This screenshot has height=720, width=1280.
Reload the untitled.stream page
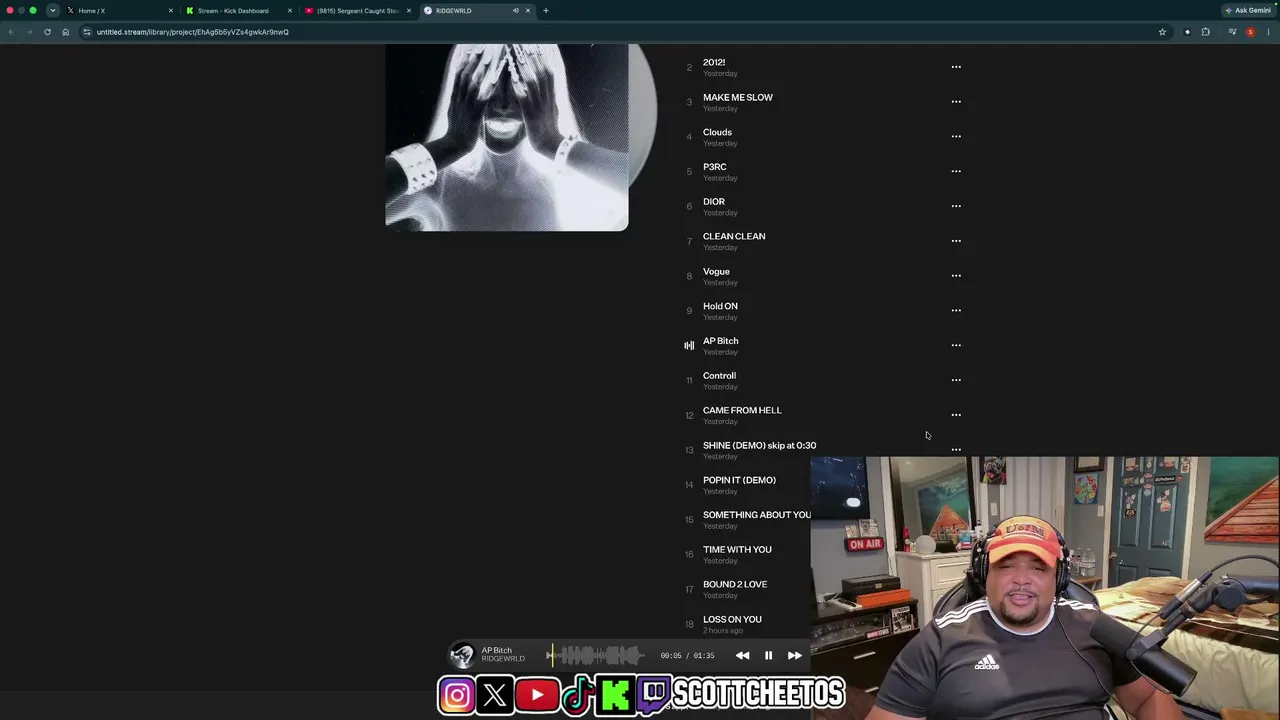click(47, 32)
